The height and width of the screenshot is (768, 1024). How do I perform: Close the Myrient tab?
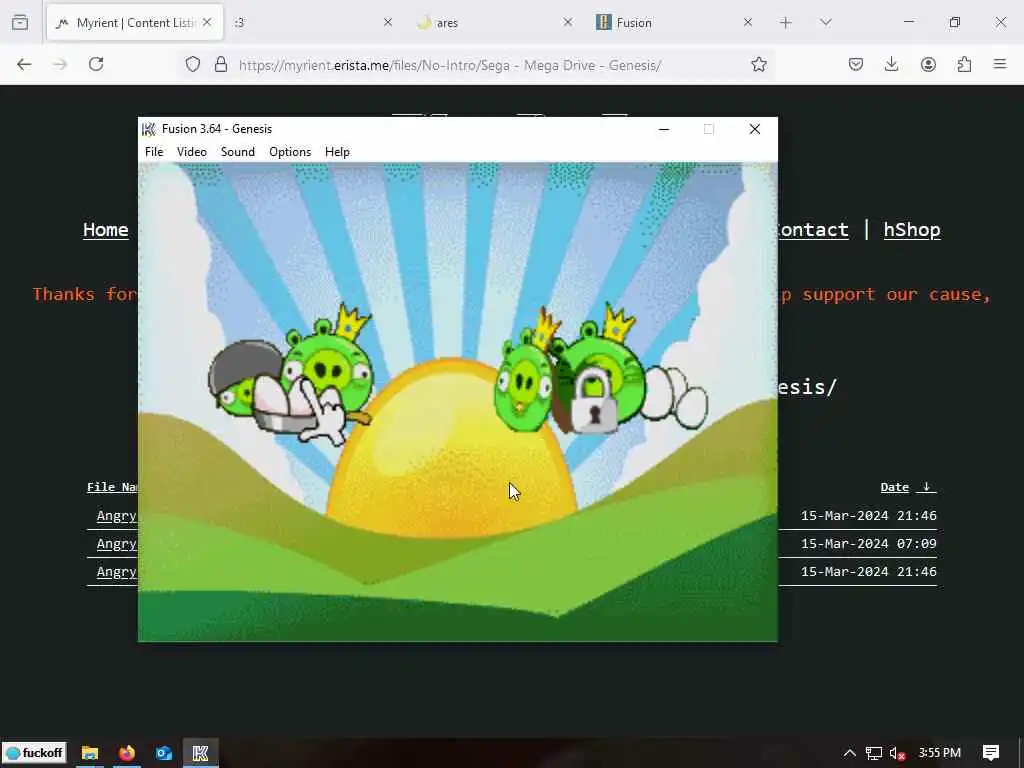click(207, 22)
